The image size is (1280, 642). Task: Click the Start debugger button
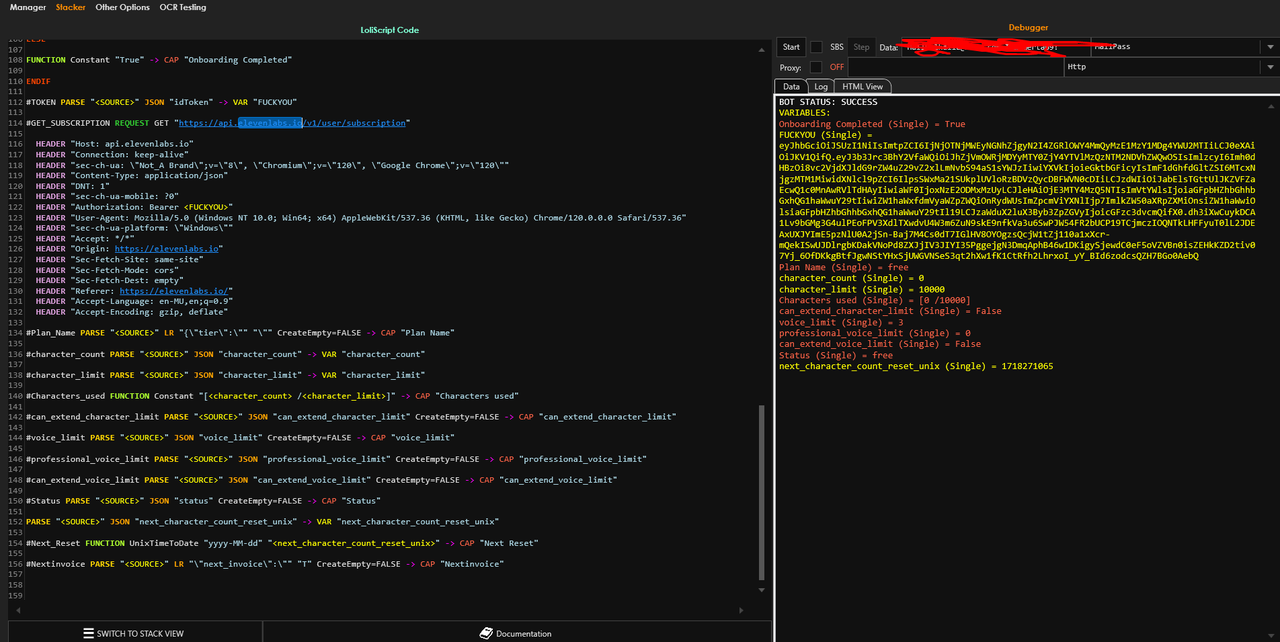coord(791,47)
